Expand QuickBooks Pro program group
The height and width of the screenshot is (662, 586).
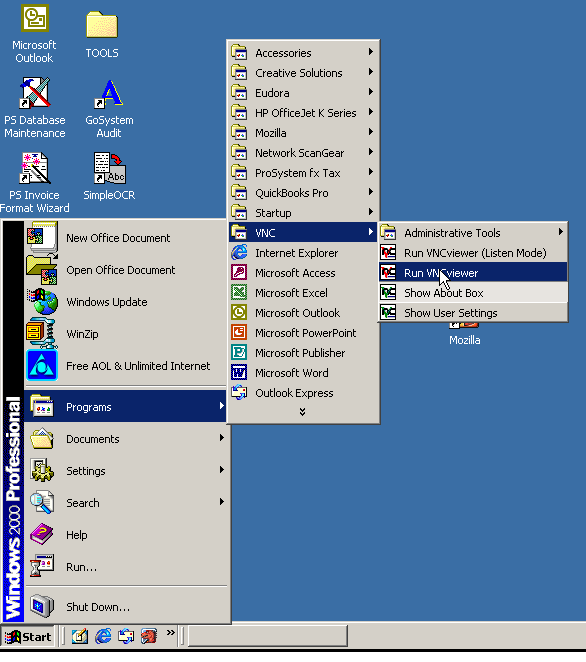coord(303,193)
